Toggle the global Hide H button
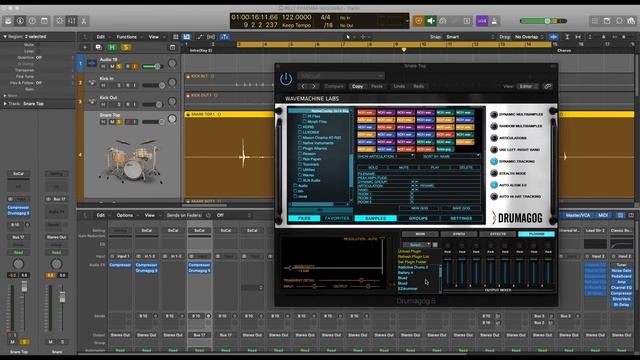The width and height of the screenshot is (640, 360). pos(112,47)
